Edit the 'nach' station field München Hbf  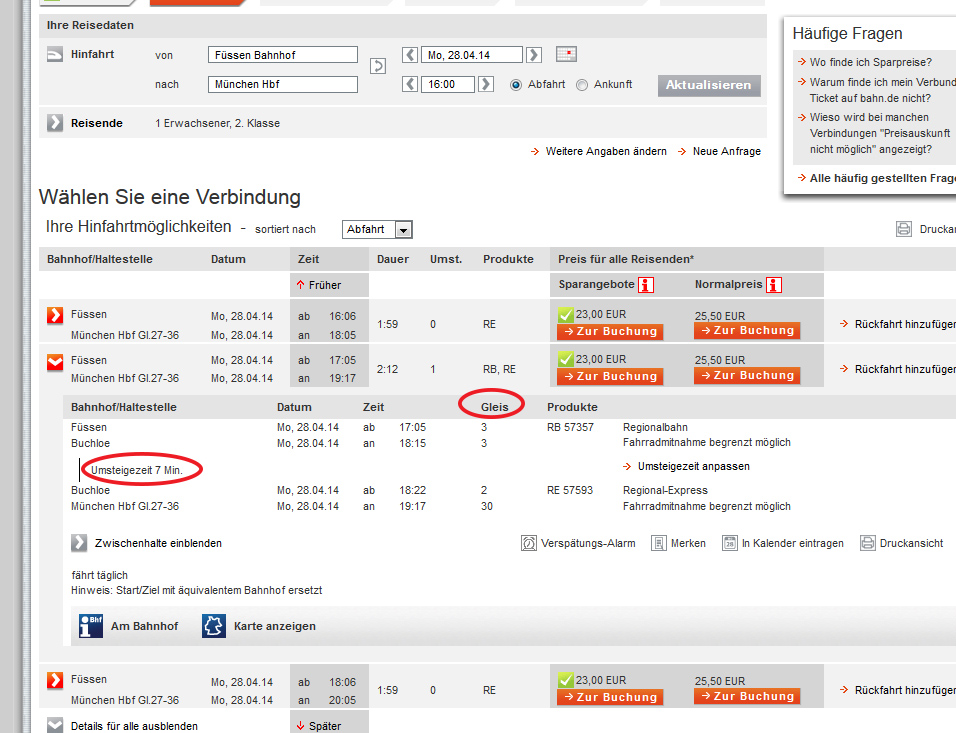[x=283, y=84]
